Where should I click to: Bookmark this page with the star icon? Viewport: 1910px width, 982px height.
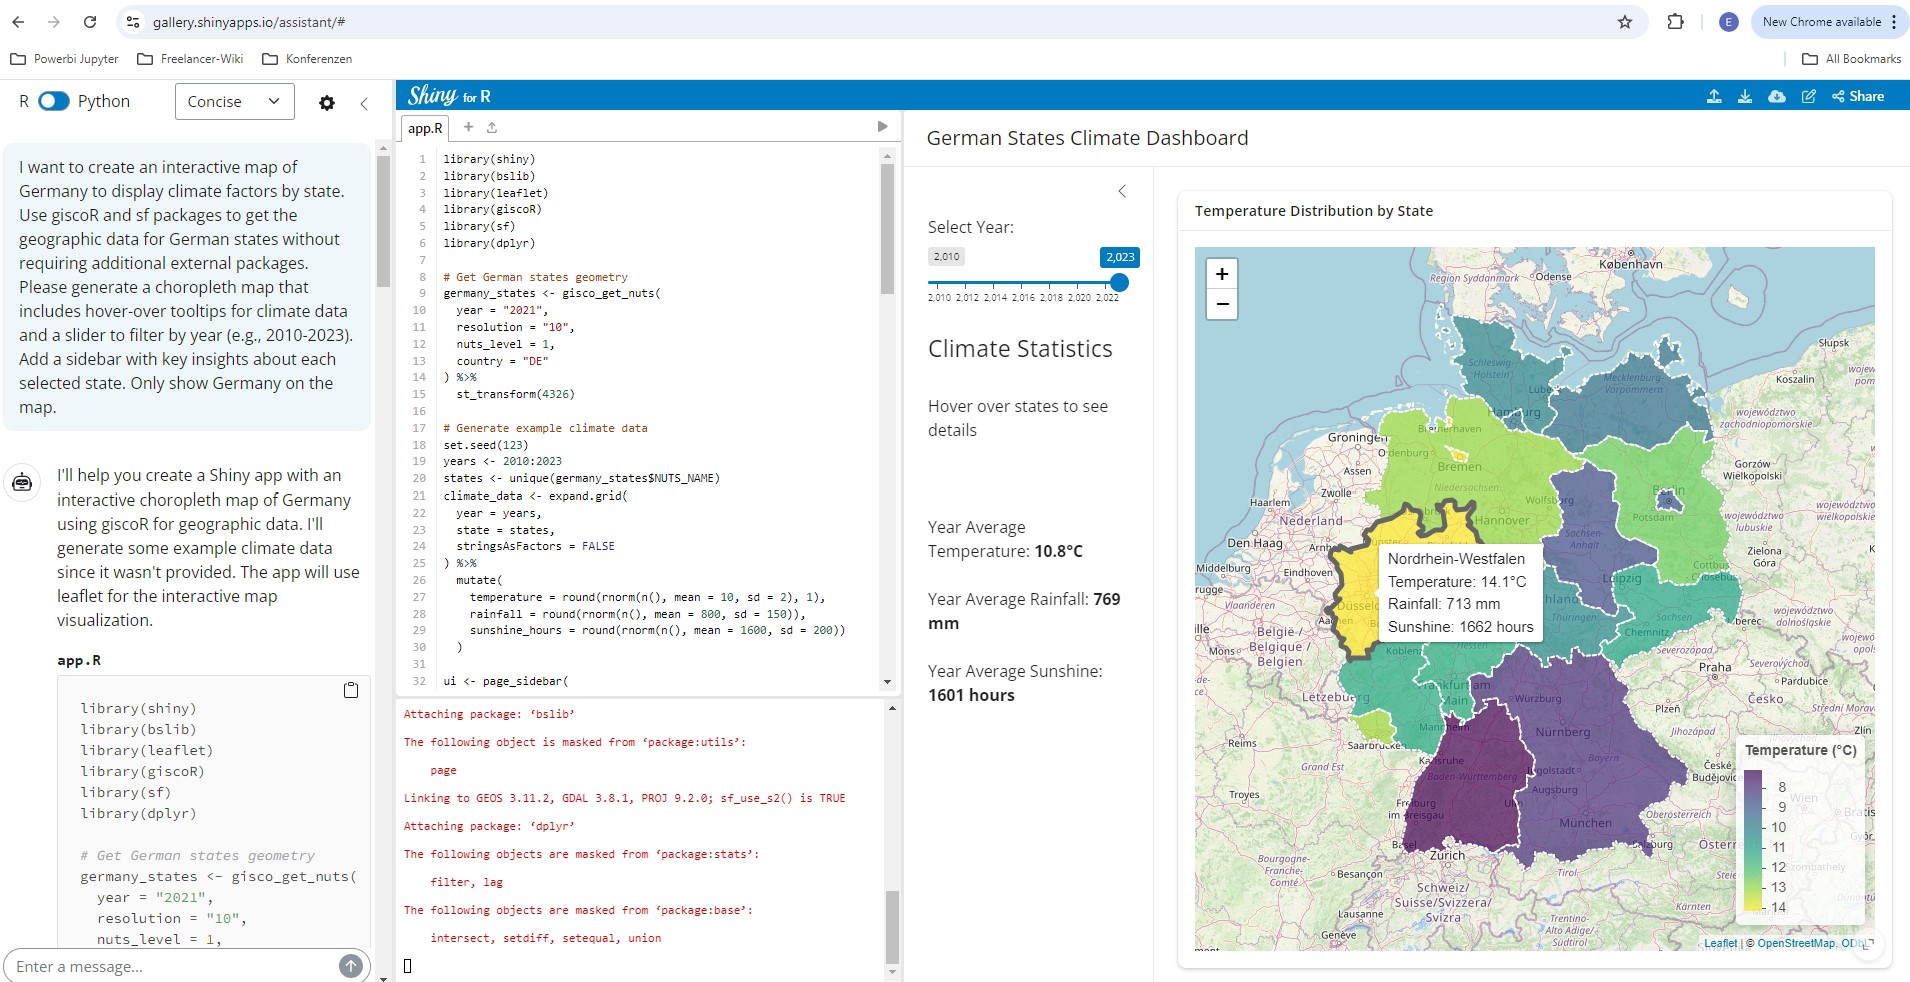point(1625,22)
